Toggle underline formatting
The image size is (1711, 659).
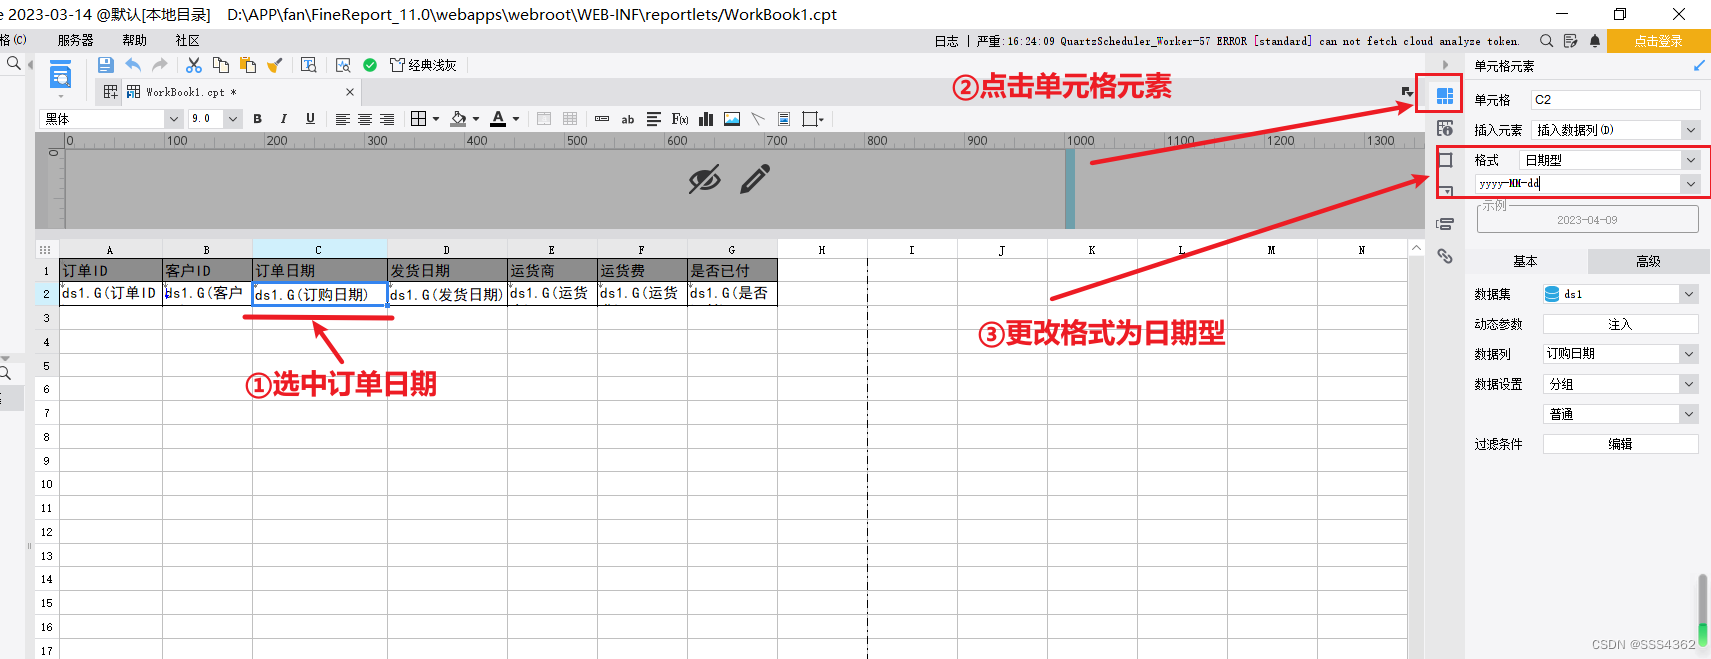coord(310,119)
